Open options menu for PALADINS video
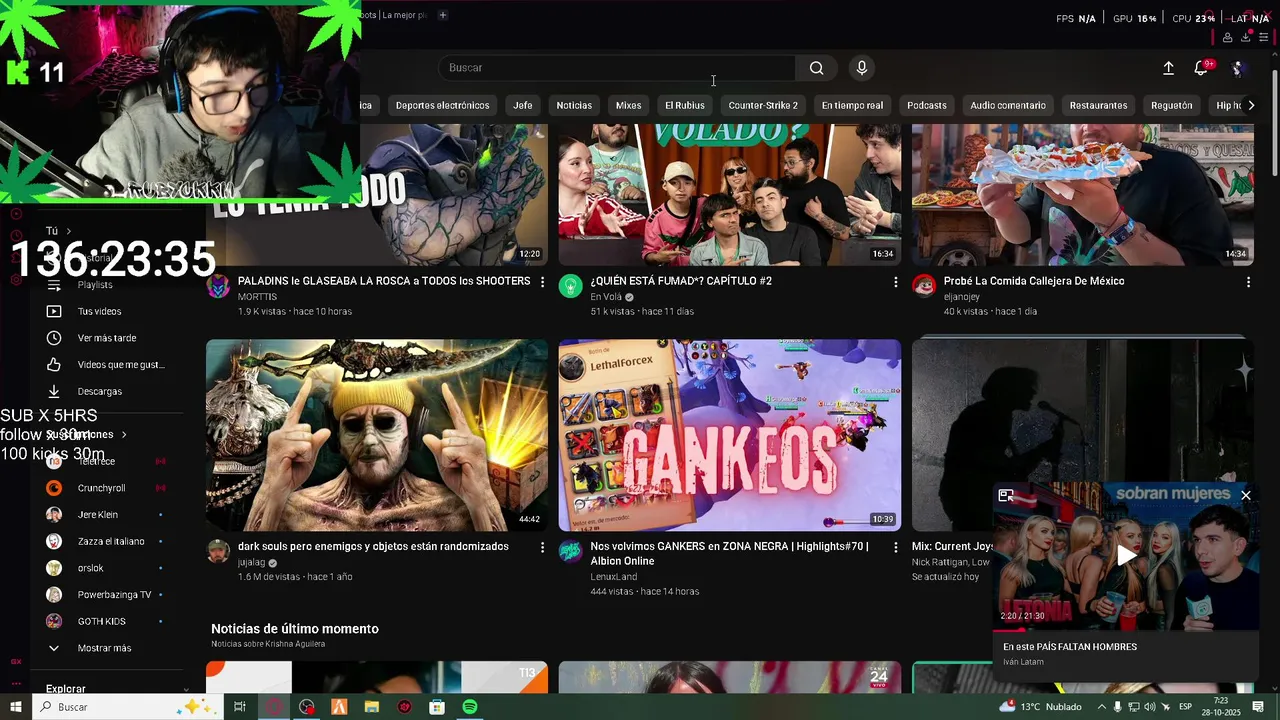 click(x=543, y=282)
